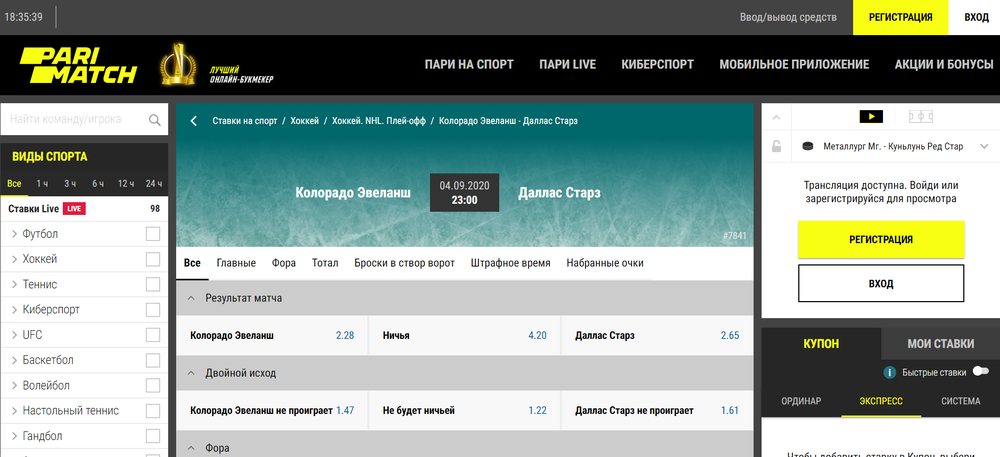Screen dimensions: 1000x457
Task: Click the team/player search field
Action: click(75, 120)
